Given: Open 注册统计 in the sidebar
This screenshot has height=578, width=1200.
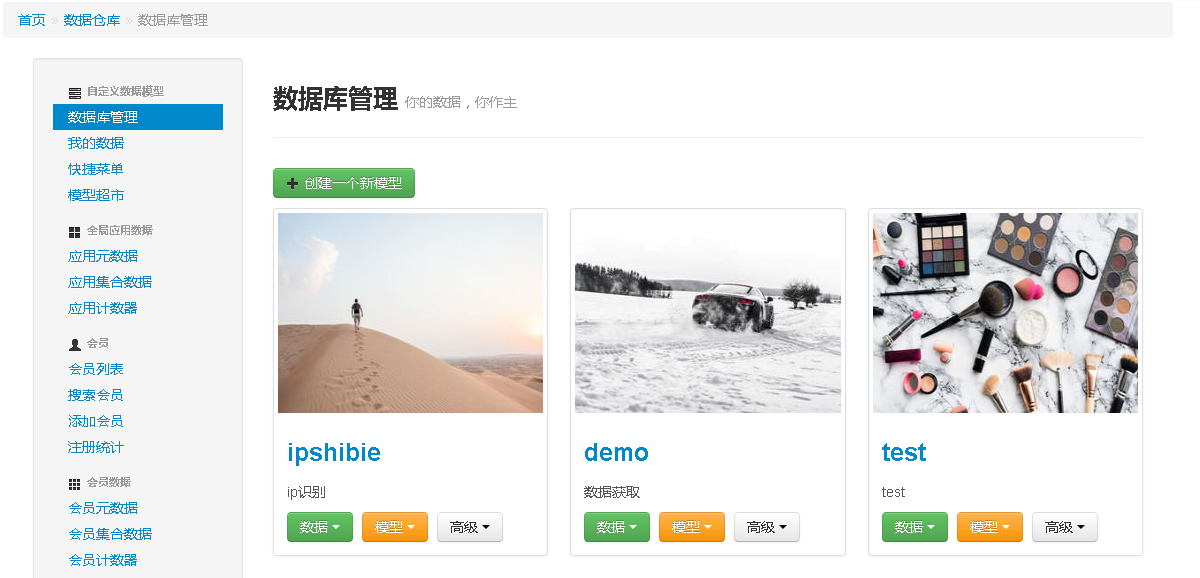Looking at the screenshot, I should coord(96,447).
